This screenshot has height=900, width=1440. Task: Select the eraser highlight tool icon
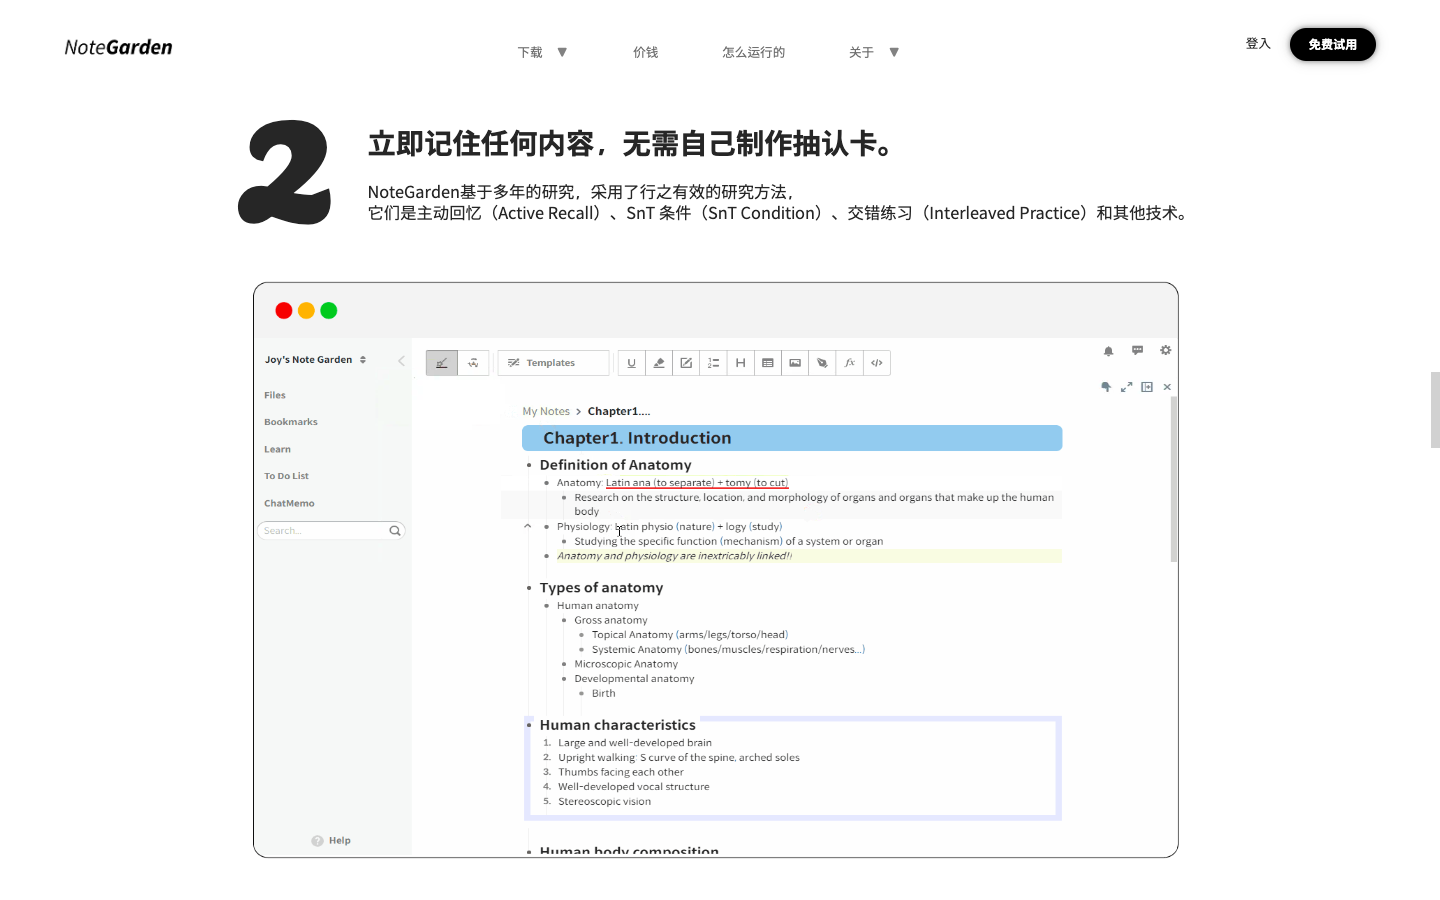tap(659, 363)
